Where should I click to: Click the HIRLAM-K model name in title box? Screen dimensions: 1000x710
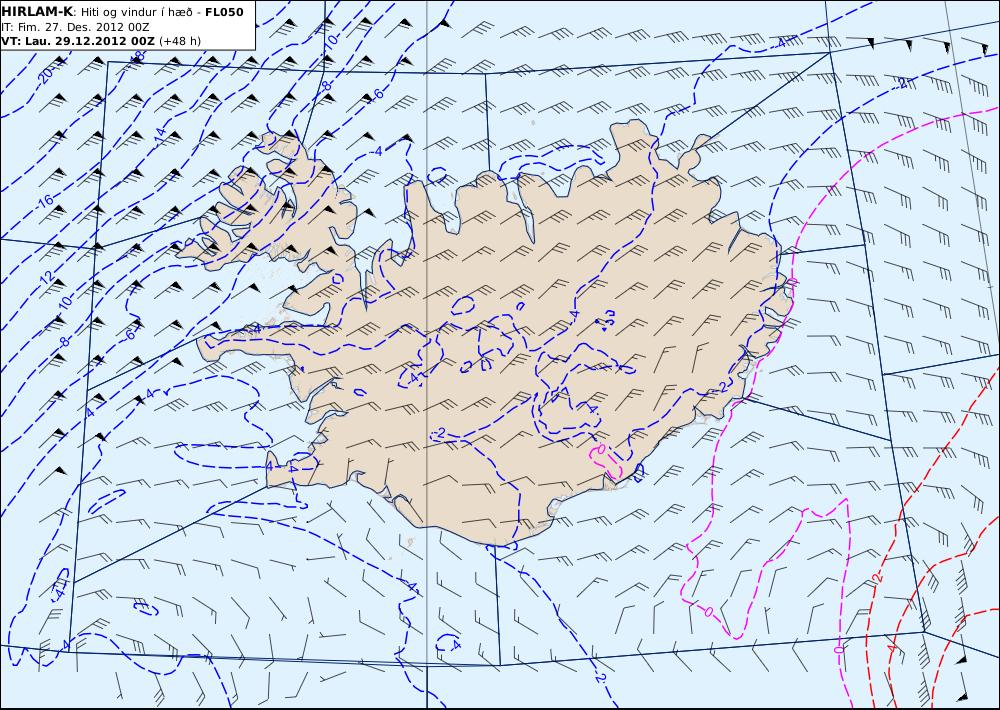pos(36,12)
